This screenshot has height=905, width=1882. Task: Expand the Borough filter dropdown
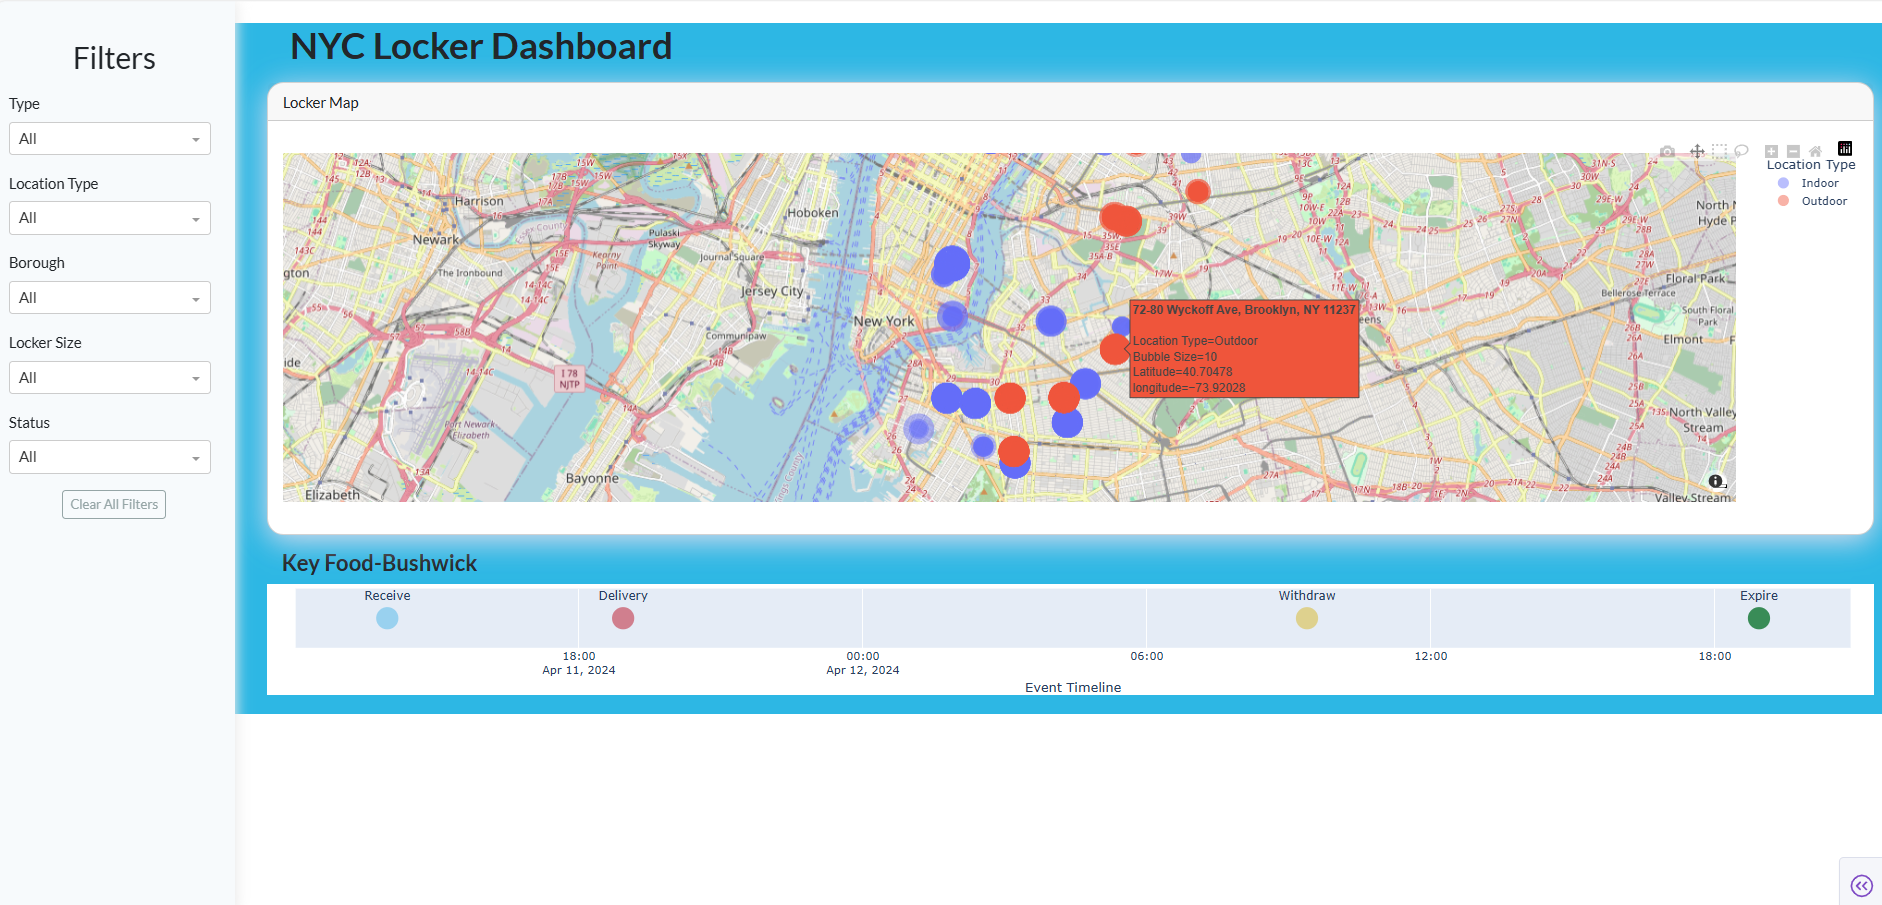coord(110,298)
